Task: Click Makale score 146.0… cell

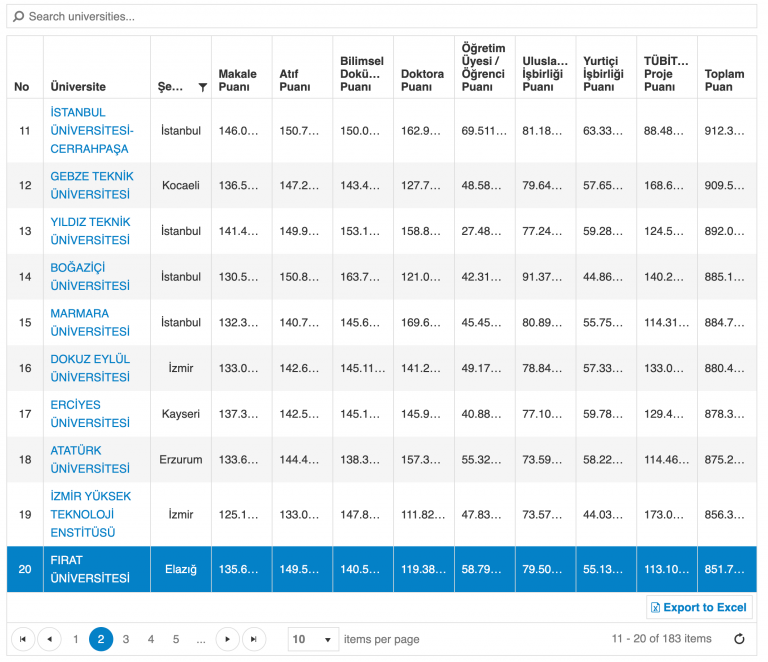Action: pyautogui.click(x=242, y=131)
